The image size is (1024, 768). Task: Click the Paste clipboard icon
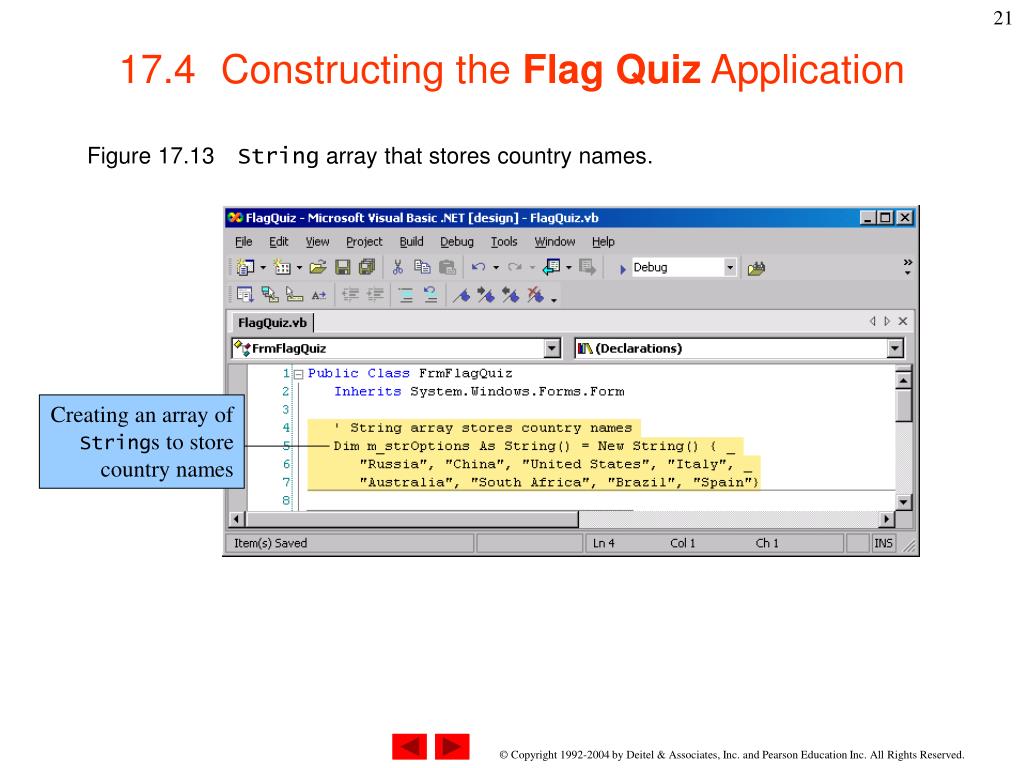coord(447,267)
